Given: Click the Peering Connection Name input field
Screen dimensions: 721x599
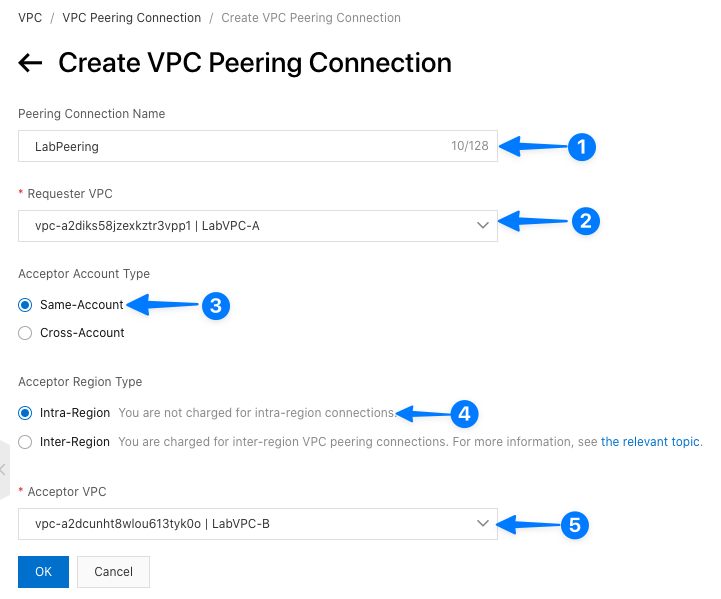Looking at the screenshot, I should pyautogui.click(x=230, y=146).
